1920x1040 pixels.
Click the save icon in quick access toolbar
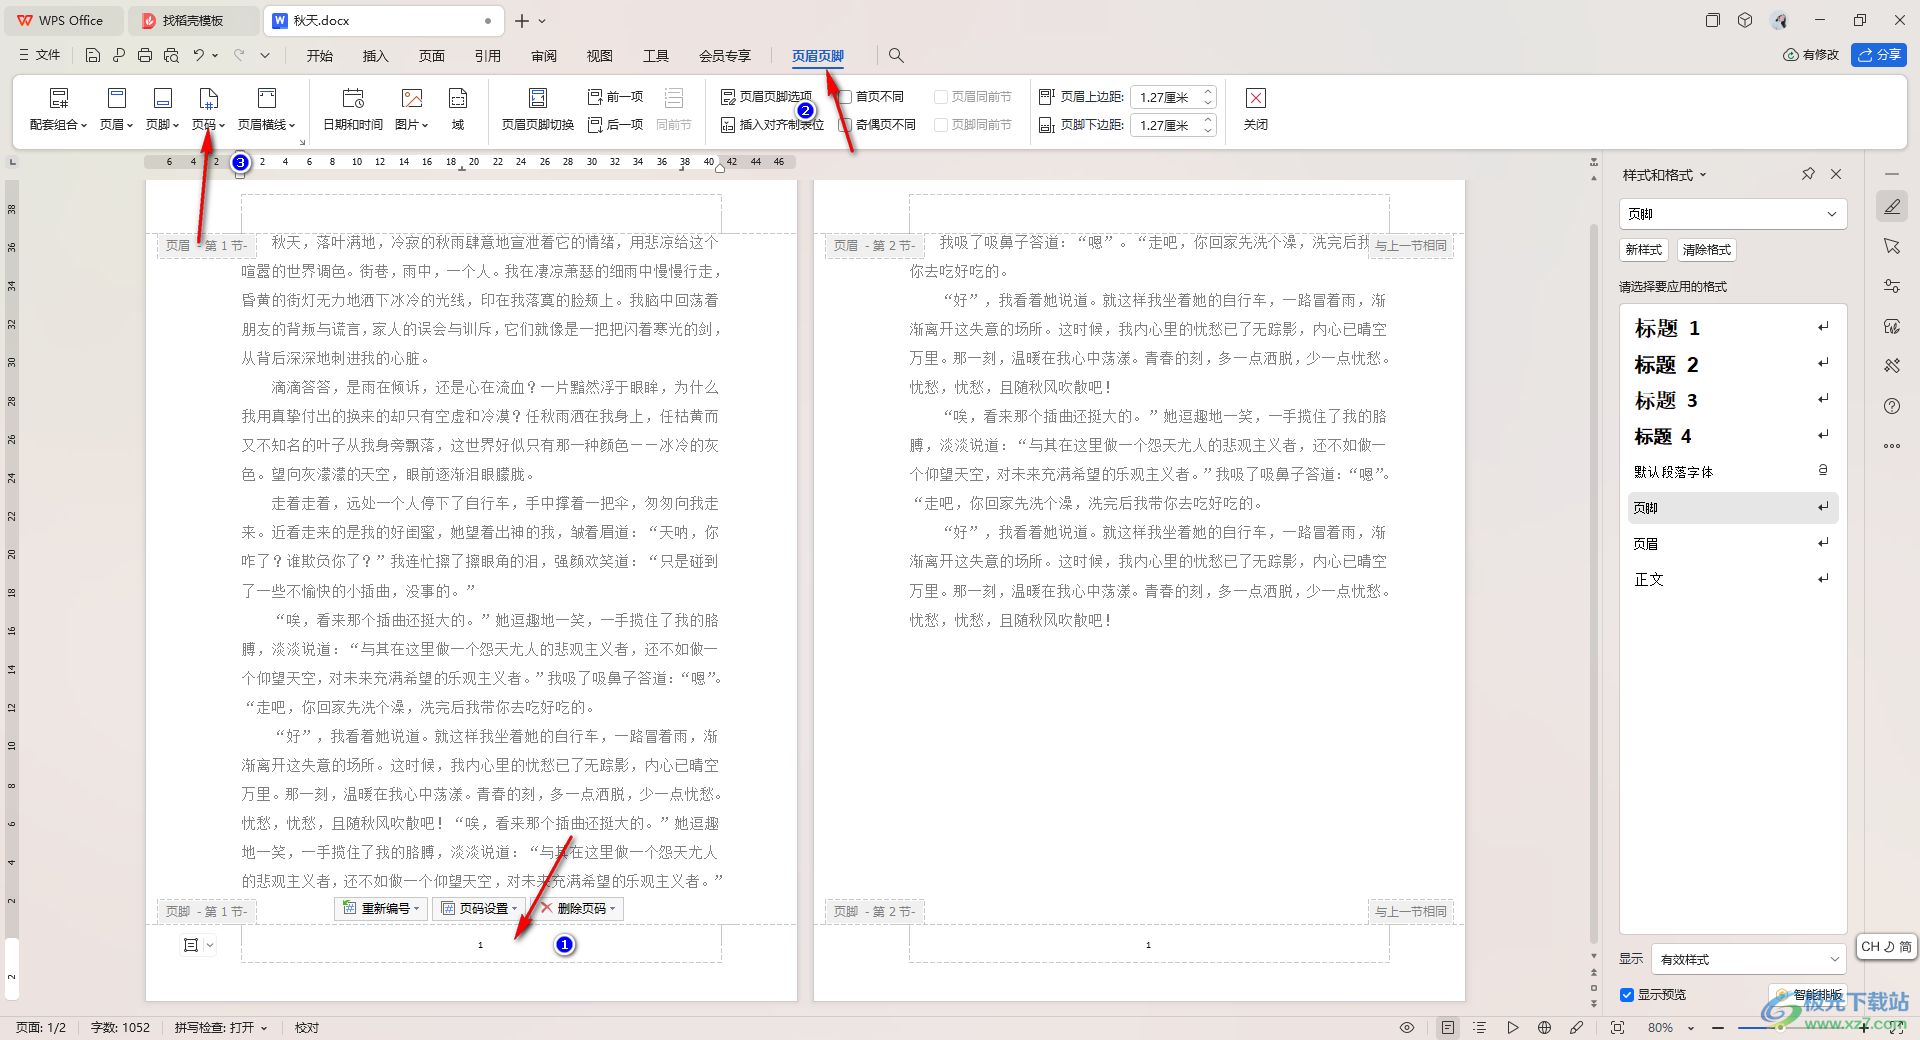(93, 56)
